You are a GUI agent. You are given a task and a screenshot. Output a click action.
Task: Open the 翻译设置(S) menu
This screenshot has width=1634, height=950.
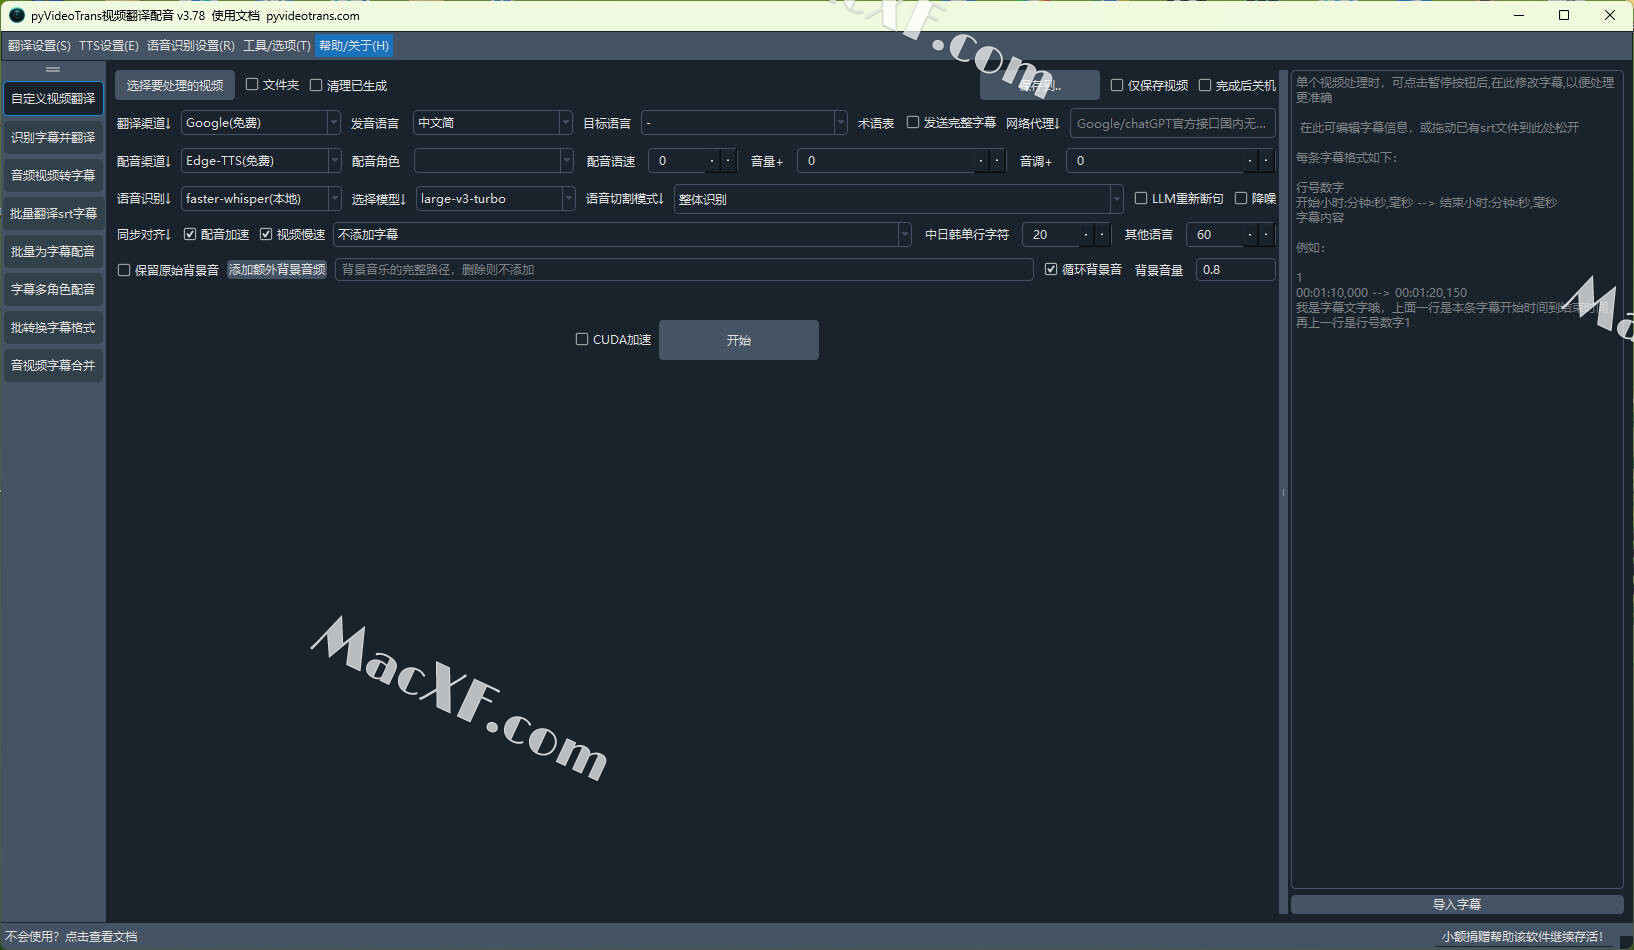pos(39,46)
